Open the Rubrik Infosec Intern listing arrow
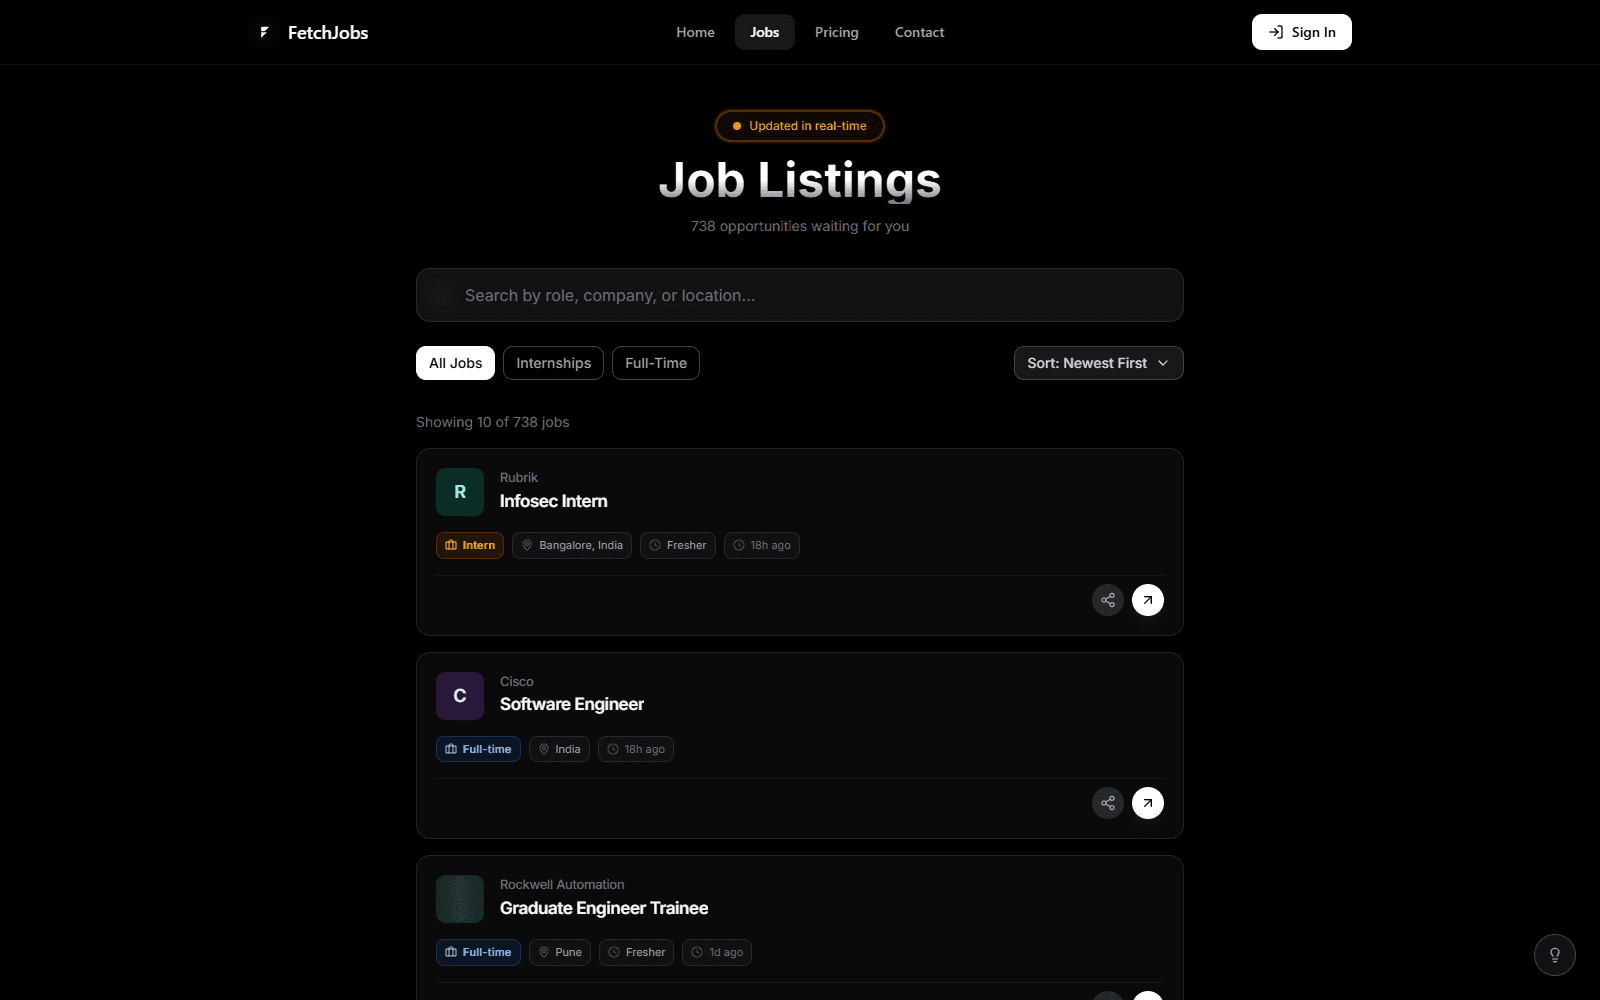The image size is (1600, 1000). 1148,600
